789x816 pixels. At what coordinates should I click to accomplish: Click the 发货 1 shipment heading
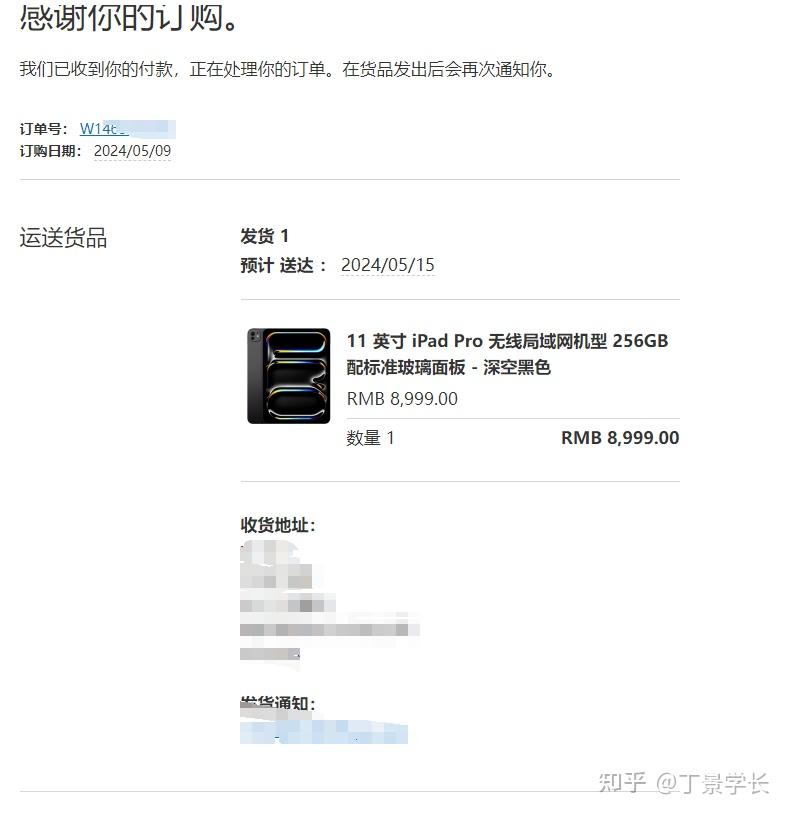click(264, 236)
